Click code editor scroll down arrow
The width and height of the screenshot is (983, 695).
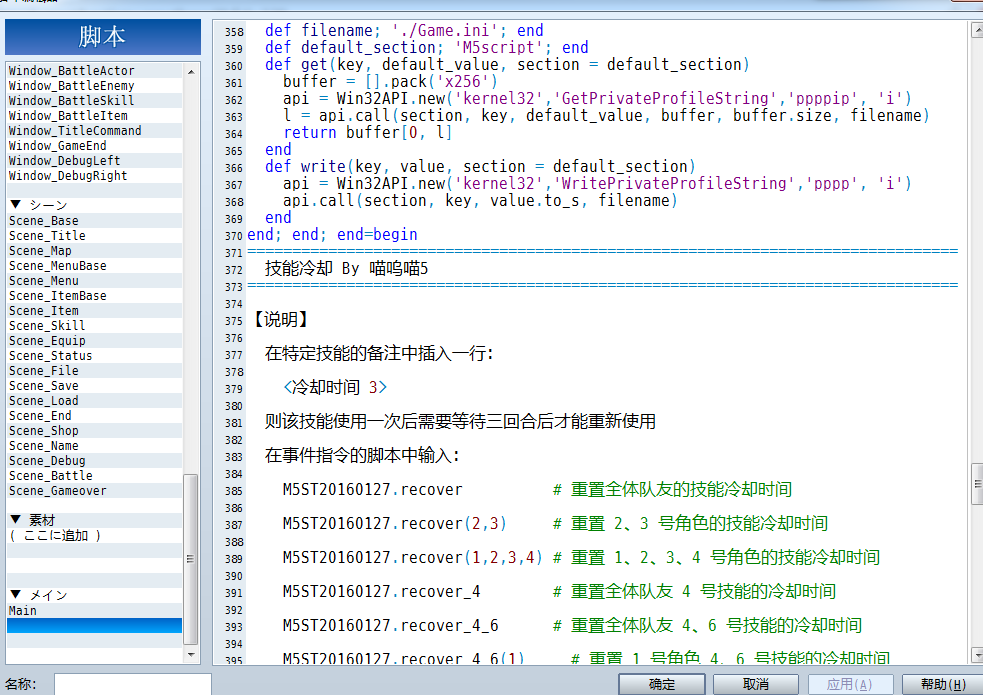[x=977, y=655]
